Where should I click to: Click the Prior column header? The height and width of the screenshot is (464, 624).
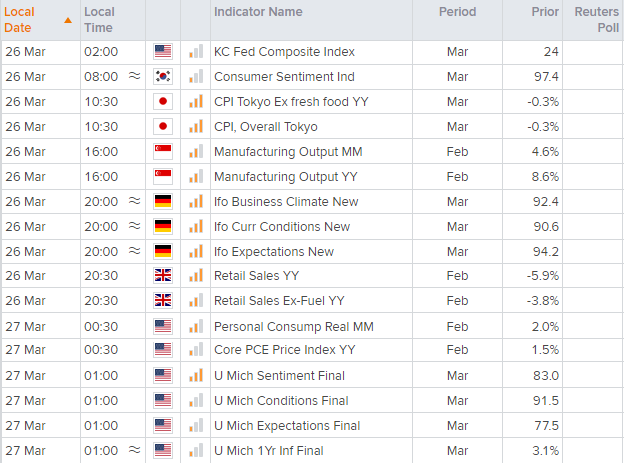(x=545, y=13)
